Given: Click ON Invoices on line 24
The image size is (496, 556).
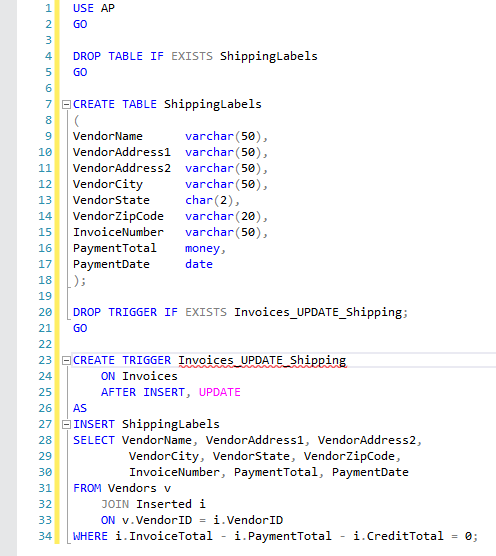Looking at the screenshot, I should [x=139, y=376].
